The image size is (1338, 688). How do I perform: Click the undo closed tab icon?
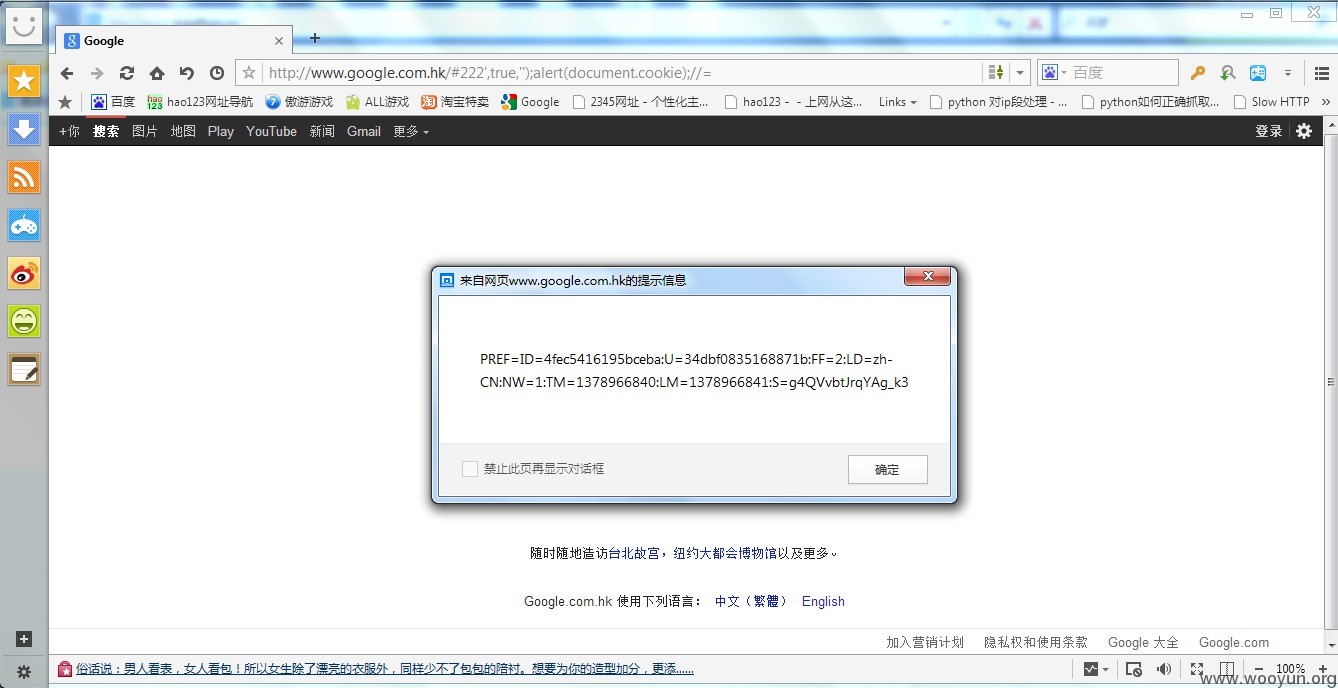187,73
